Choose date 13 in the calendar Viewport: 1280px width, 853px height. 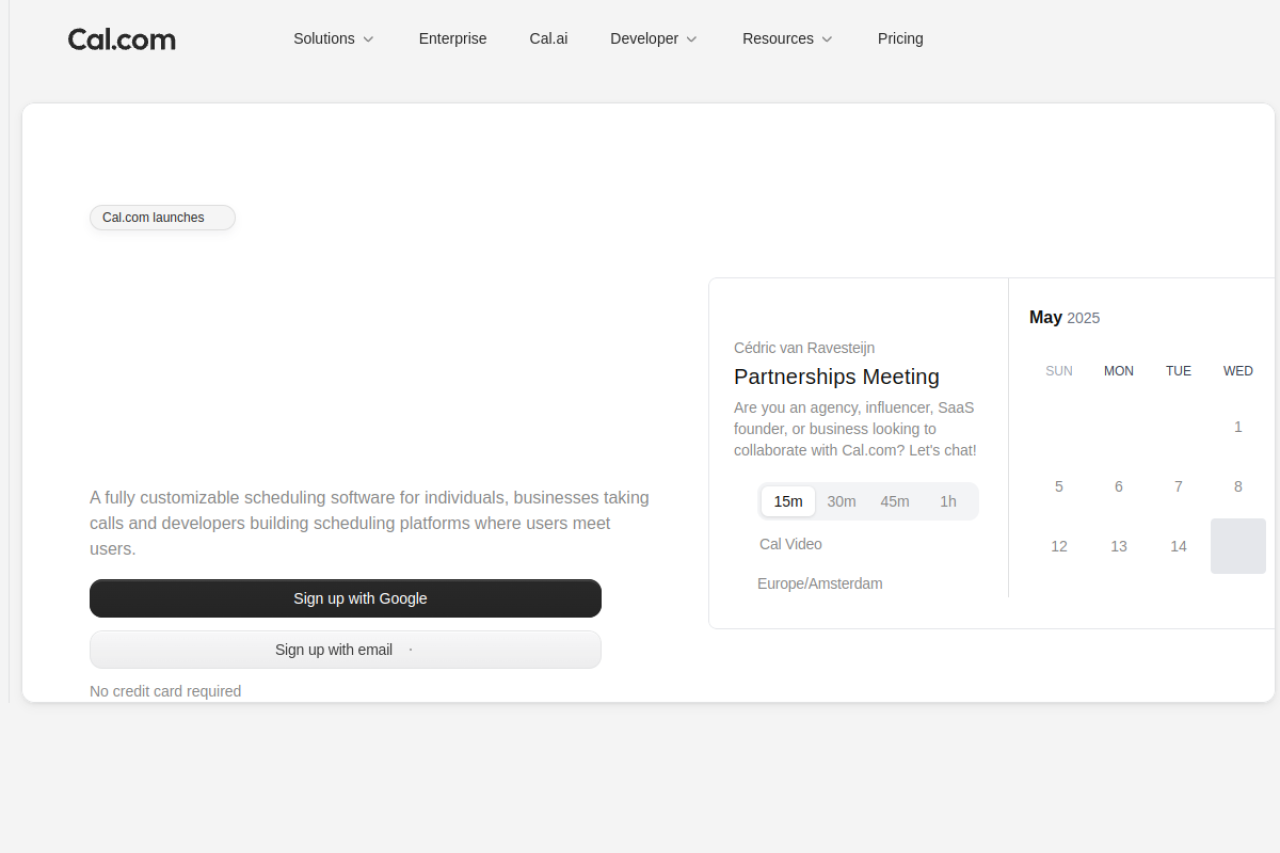(x=1119, y=546)
